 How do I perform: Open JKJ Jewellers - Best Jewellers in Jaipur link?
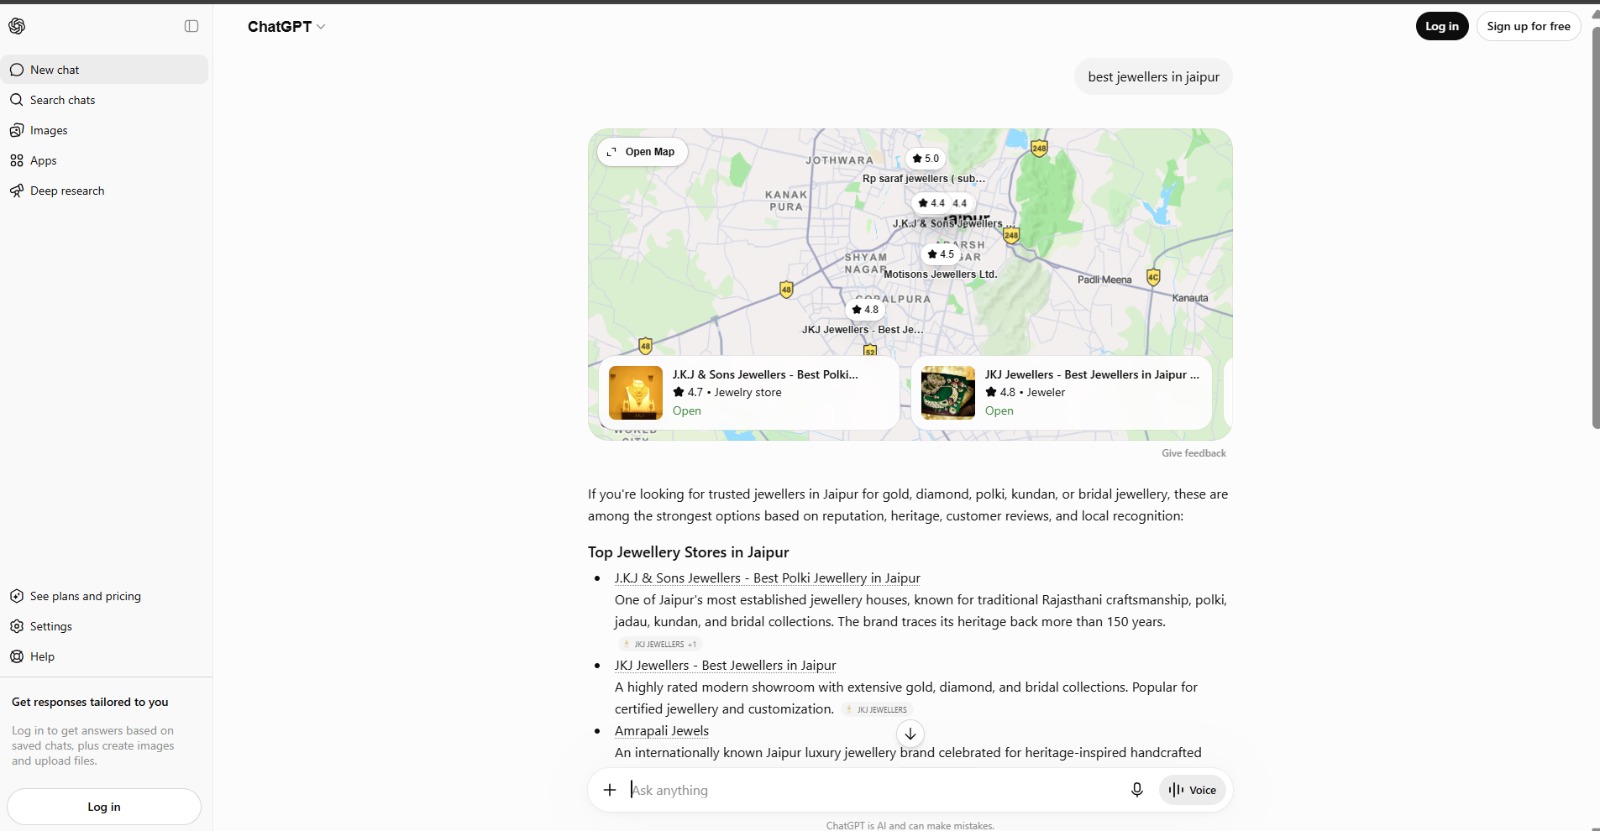tap(725, 665)
